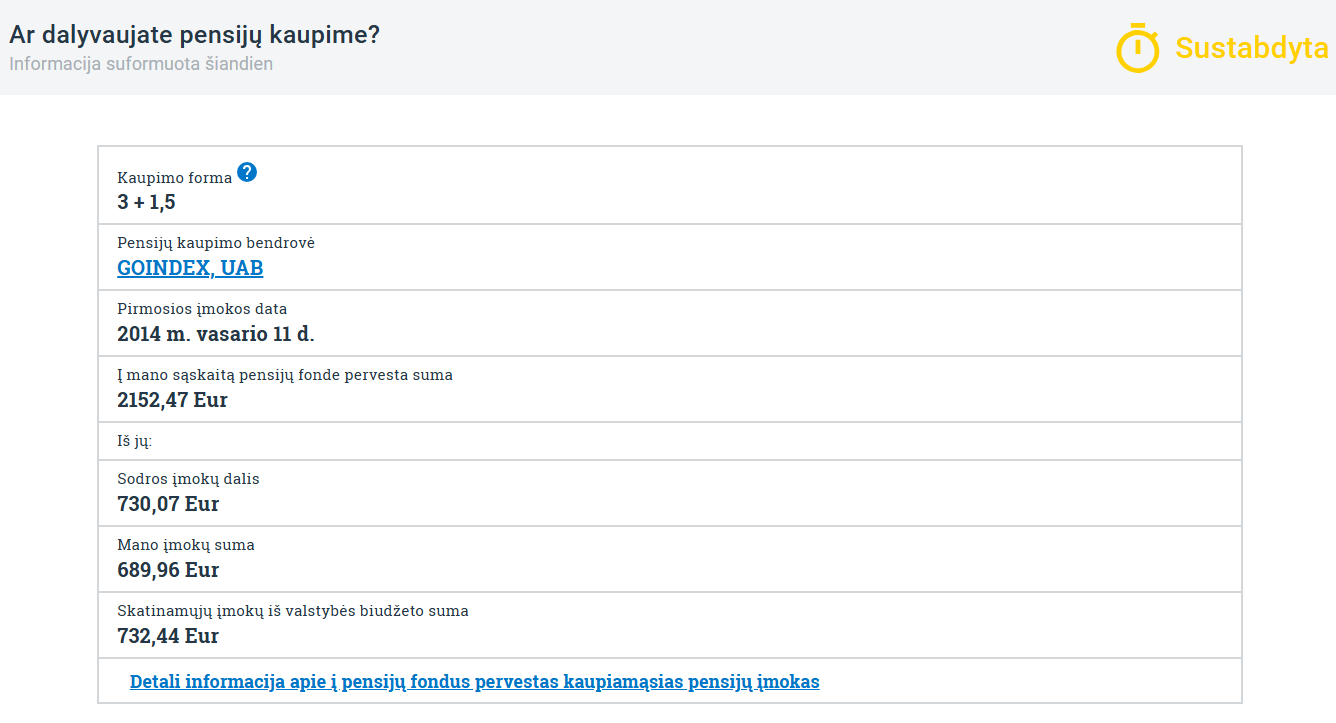
Task: Click the Sodros įmokų dalis label
Action: (x=188, y=479)
